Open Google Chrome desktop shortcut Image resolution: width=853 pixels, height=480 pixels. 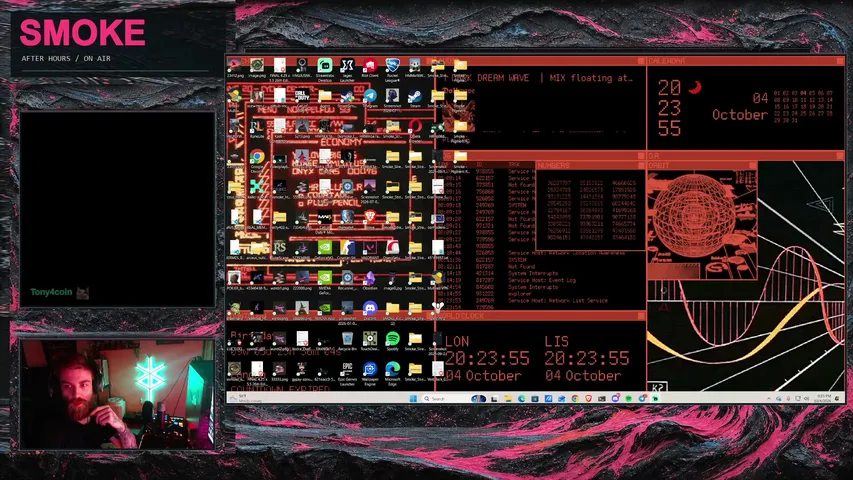(x=257, y=160)
